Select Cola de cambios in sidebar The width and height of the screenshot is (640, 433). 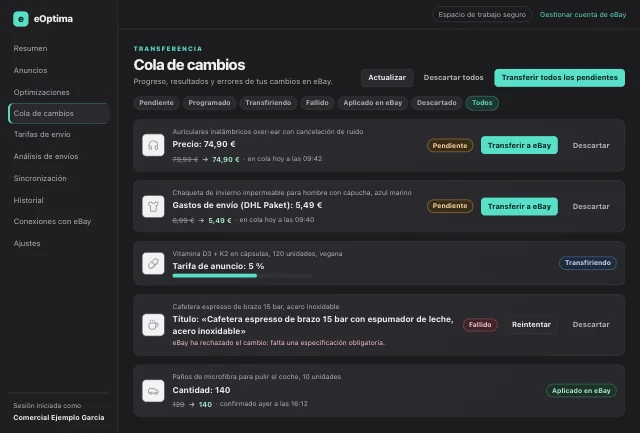click(x=58, y=113)
